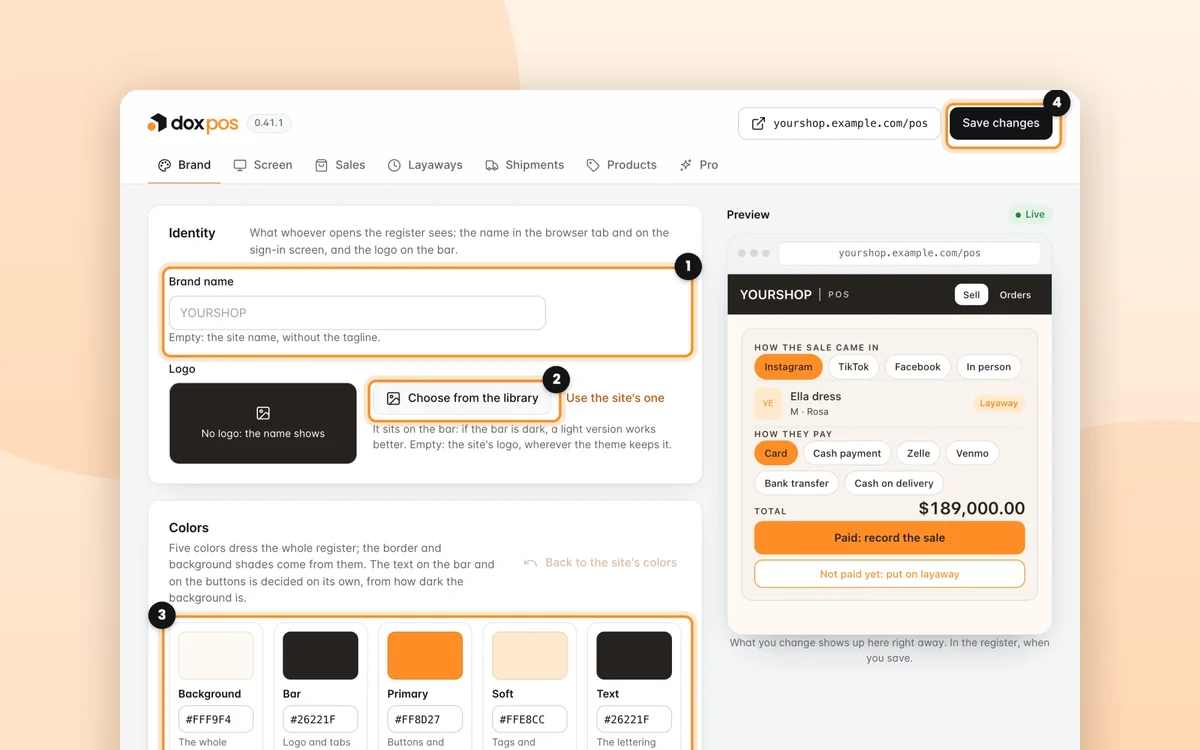Select the Venmo payment chip
Viewport: 1200px width, 750px height.
coord(972,453)
